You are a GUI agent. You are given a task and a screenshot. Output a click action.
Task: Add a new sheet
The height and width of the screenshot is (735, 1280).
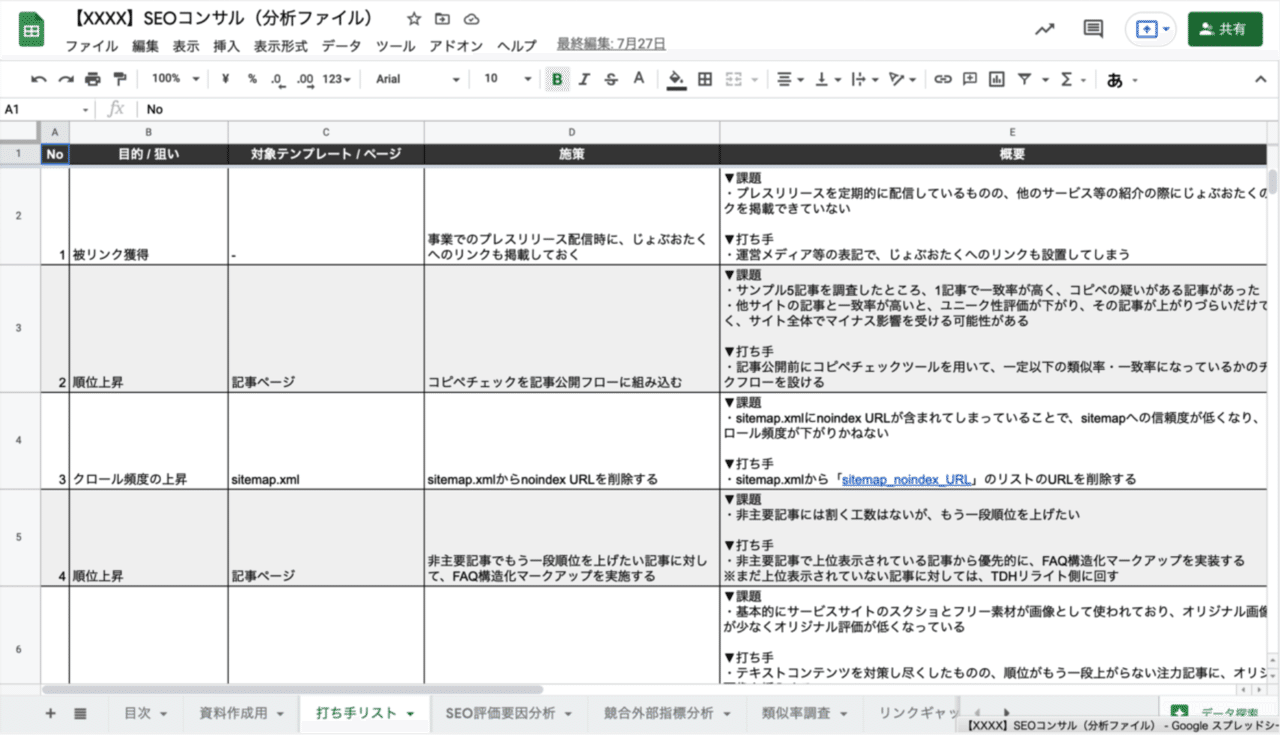(x=50, y=713)
